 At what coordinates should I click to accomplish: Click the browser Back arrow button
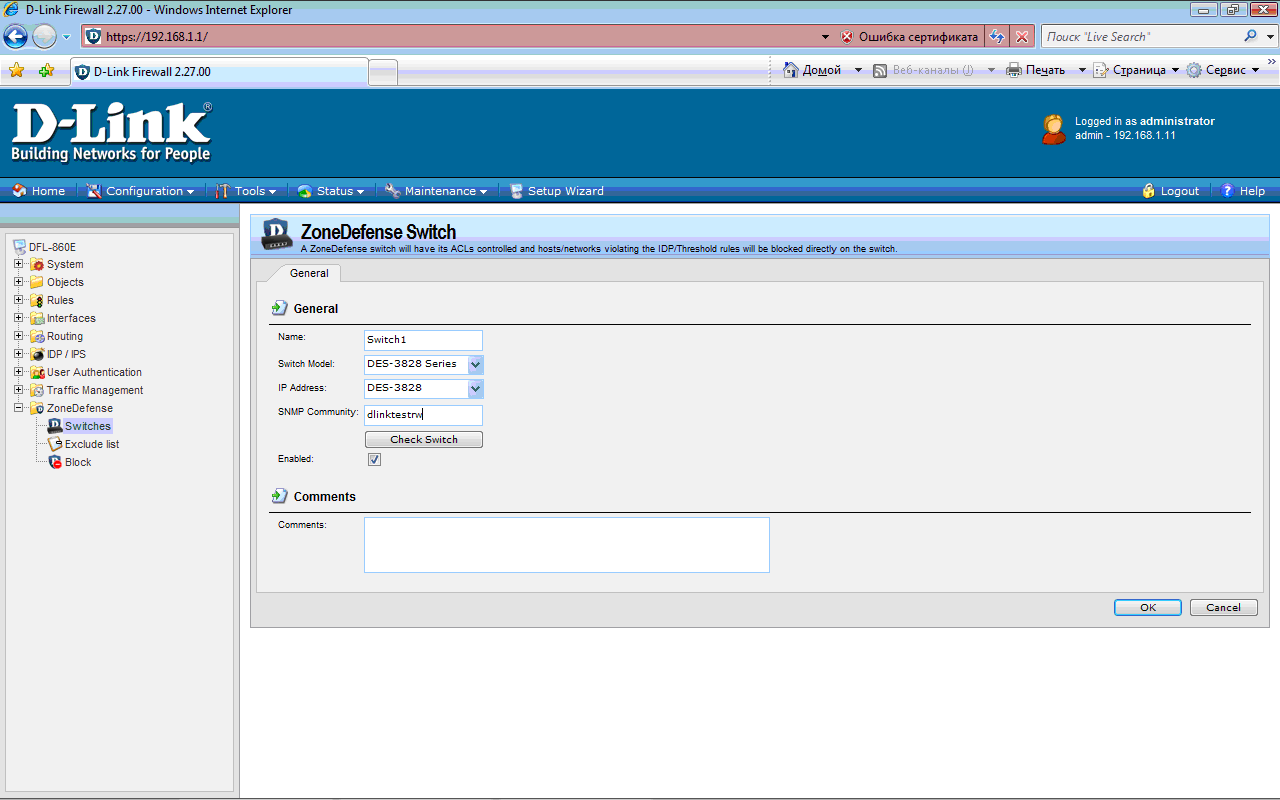click(16, 37)
